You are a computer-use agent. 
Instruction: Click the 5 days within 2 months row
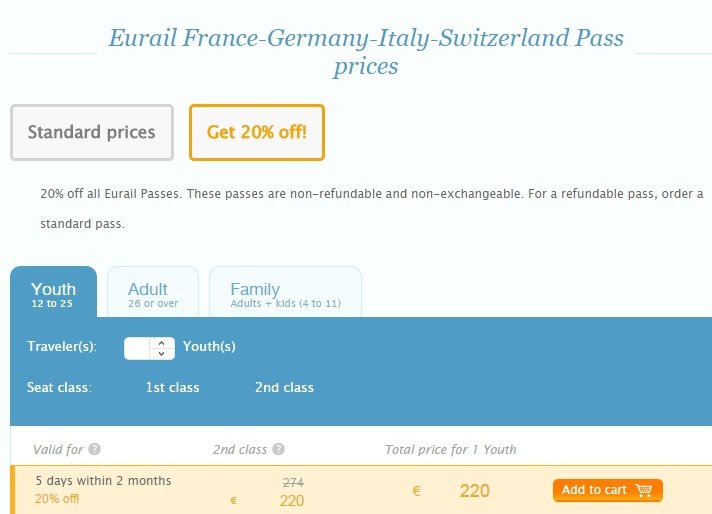click(x=103, y=481)
